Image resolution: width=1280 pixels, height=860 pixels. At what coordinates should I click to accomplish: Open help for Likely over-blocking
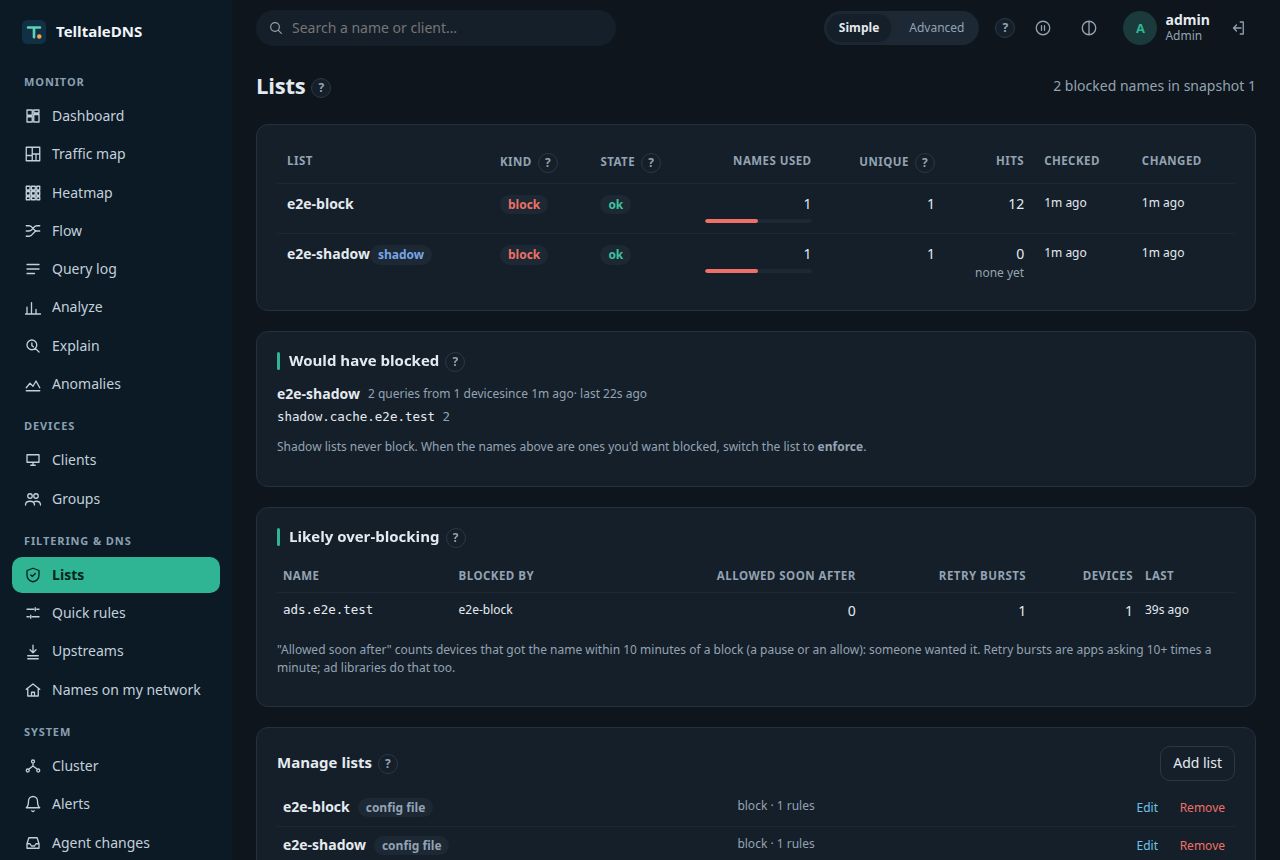455,538
